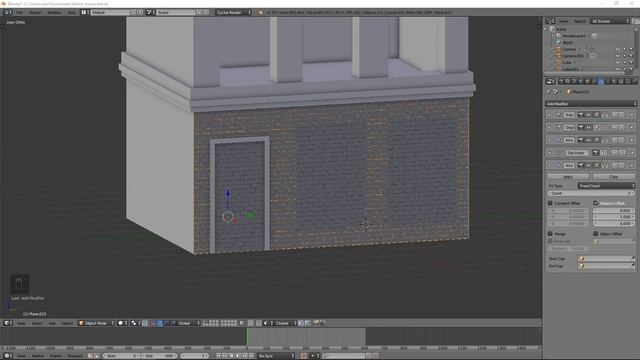Open the Help menu
This screenshot has height=360, width=640.
coord(71,12)
